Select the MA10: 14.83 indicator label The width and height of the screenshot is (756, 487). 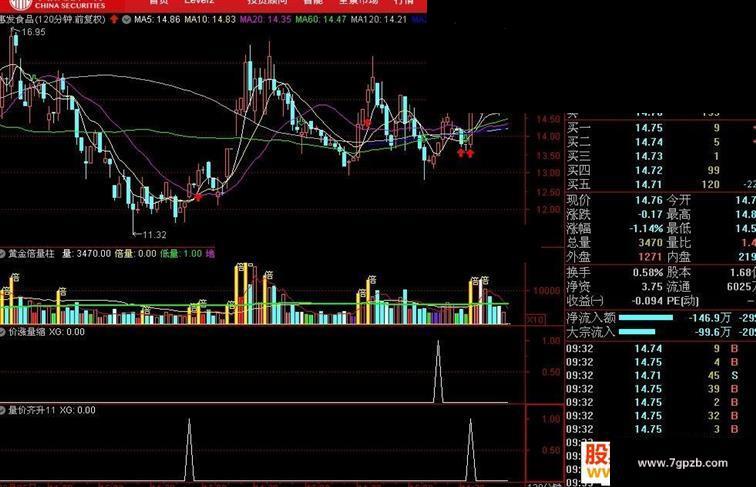pyautogui.click(x=210, y=20)
